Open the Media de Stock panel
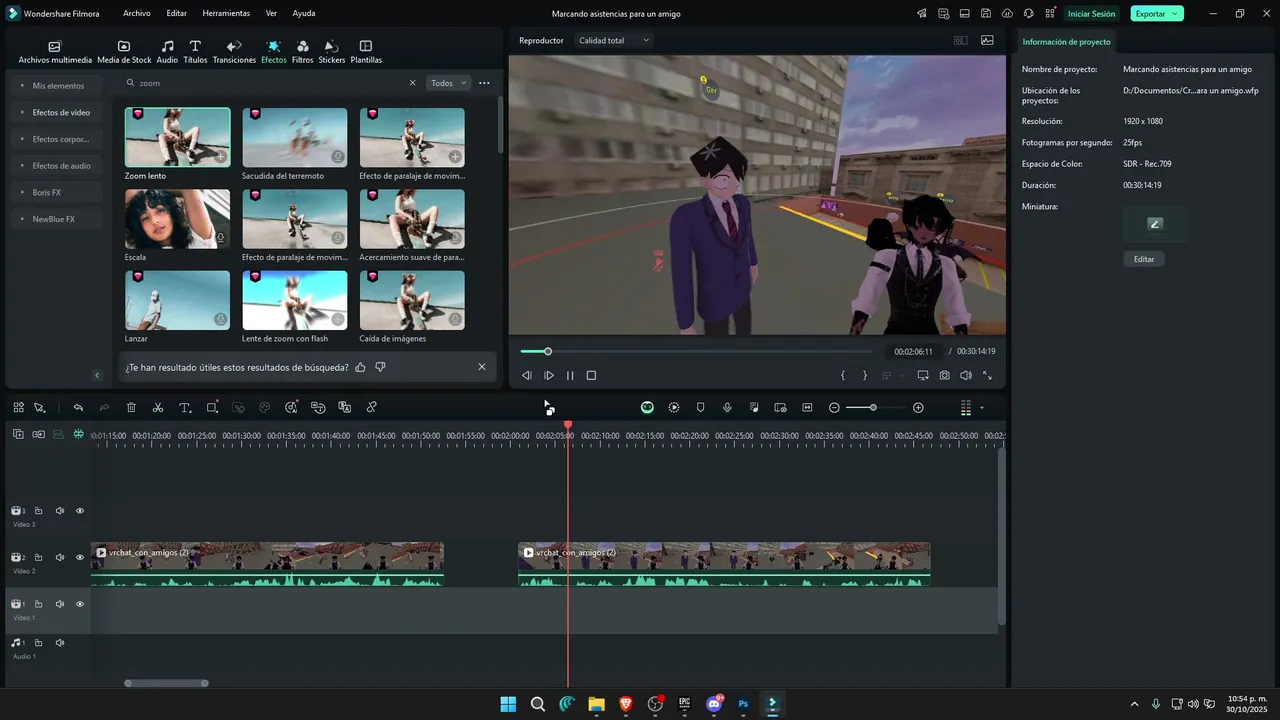Screen dimensions: 1280x720 click(x=124, y=52)
